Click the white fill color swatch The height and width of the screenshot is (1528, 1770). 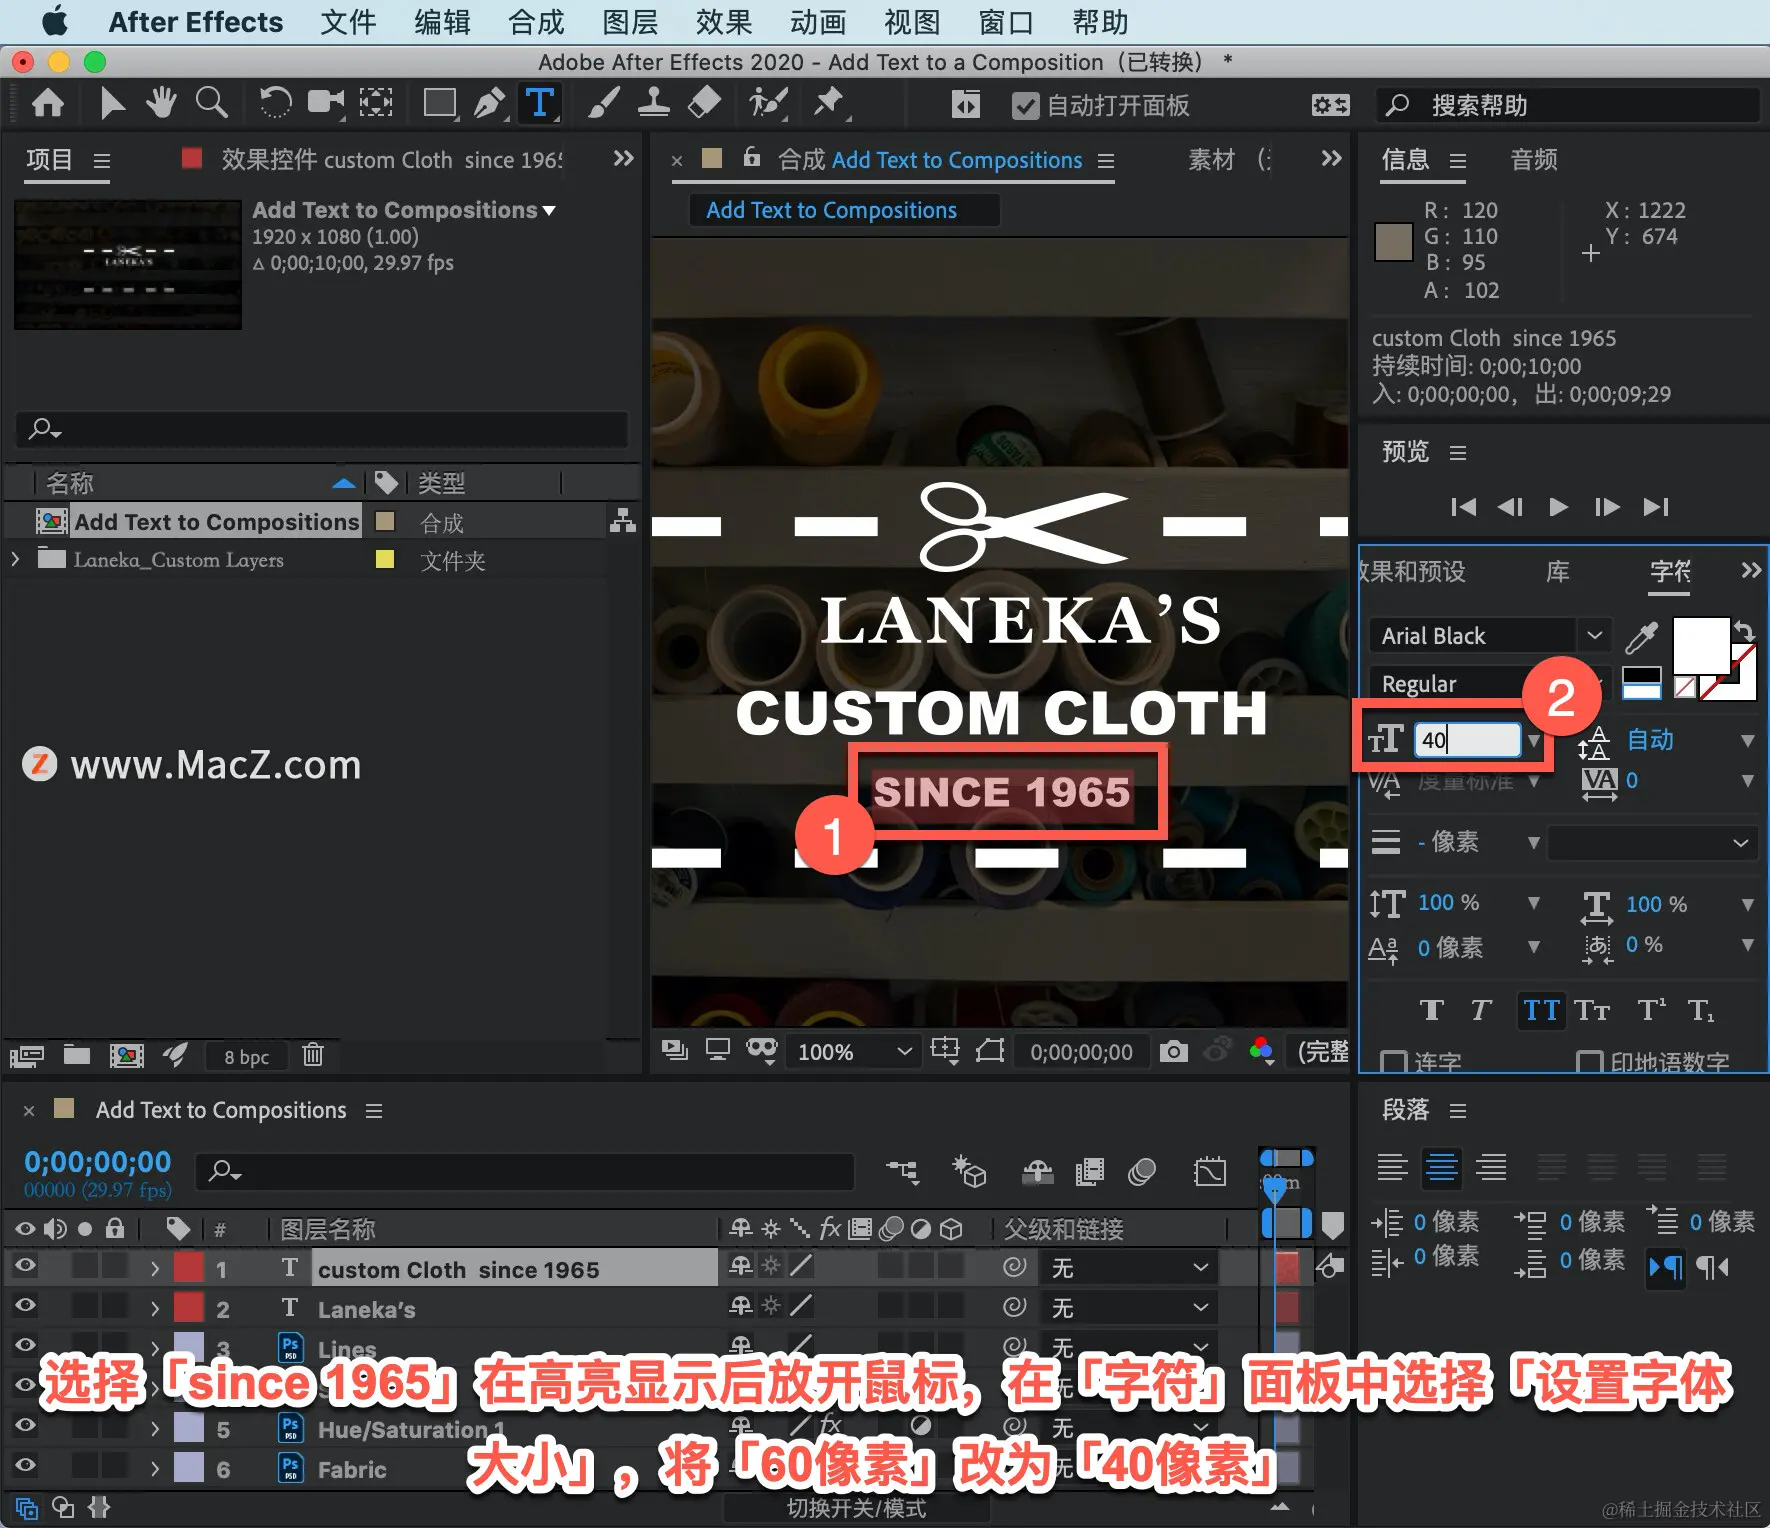tap(1701, 645)
